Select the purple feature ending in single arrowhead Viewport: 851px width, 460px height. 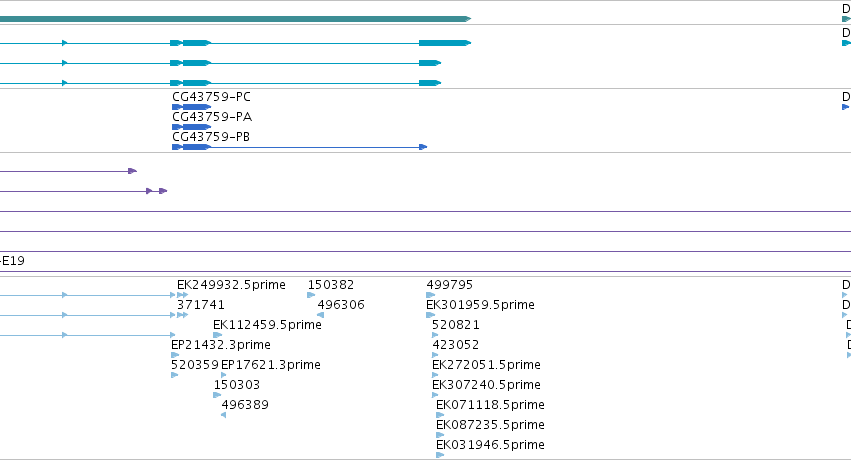[68, 171]
